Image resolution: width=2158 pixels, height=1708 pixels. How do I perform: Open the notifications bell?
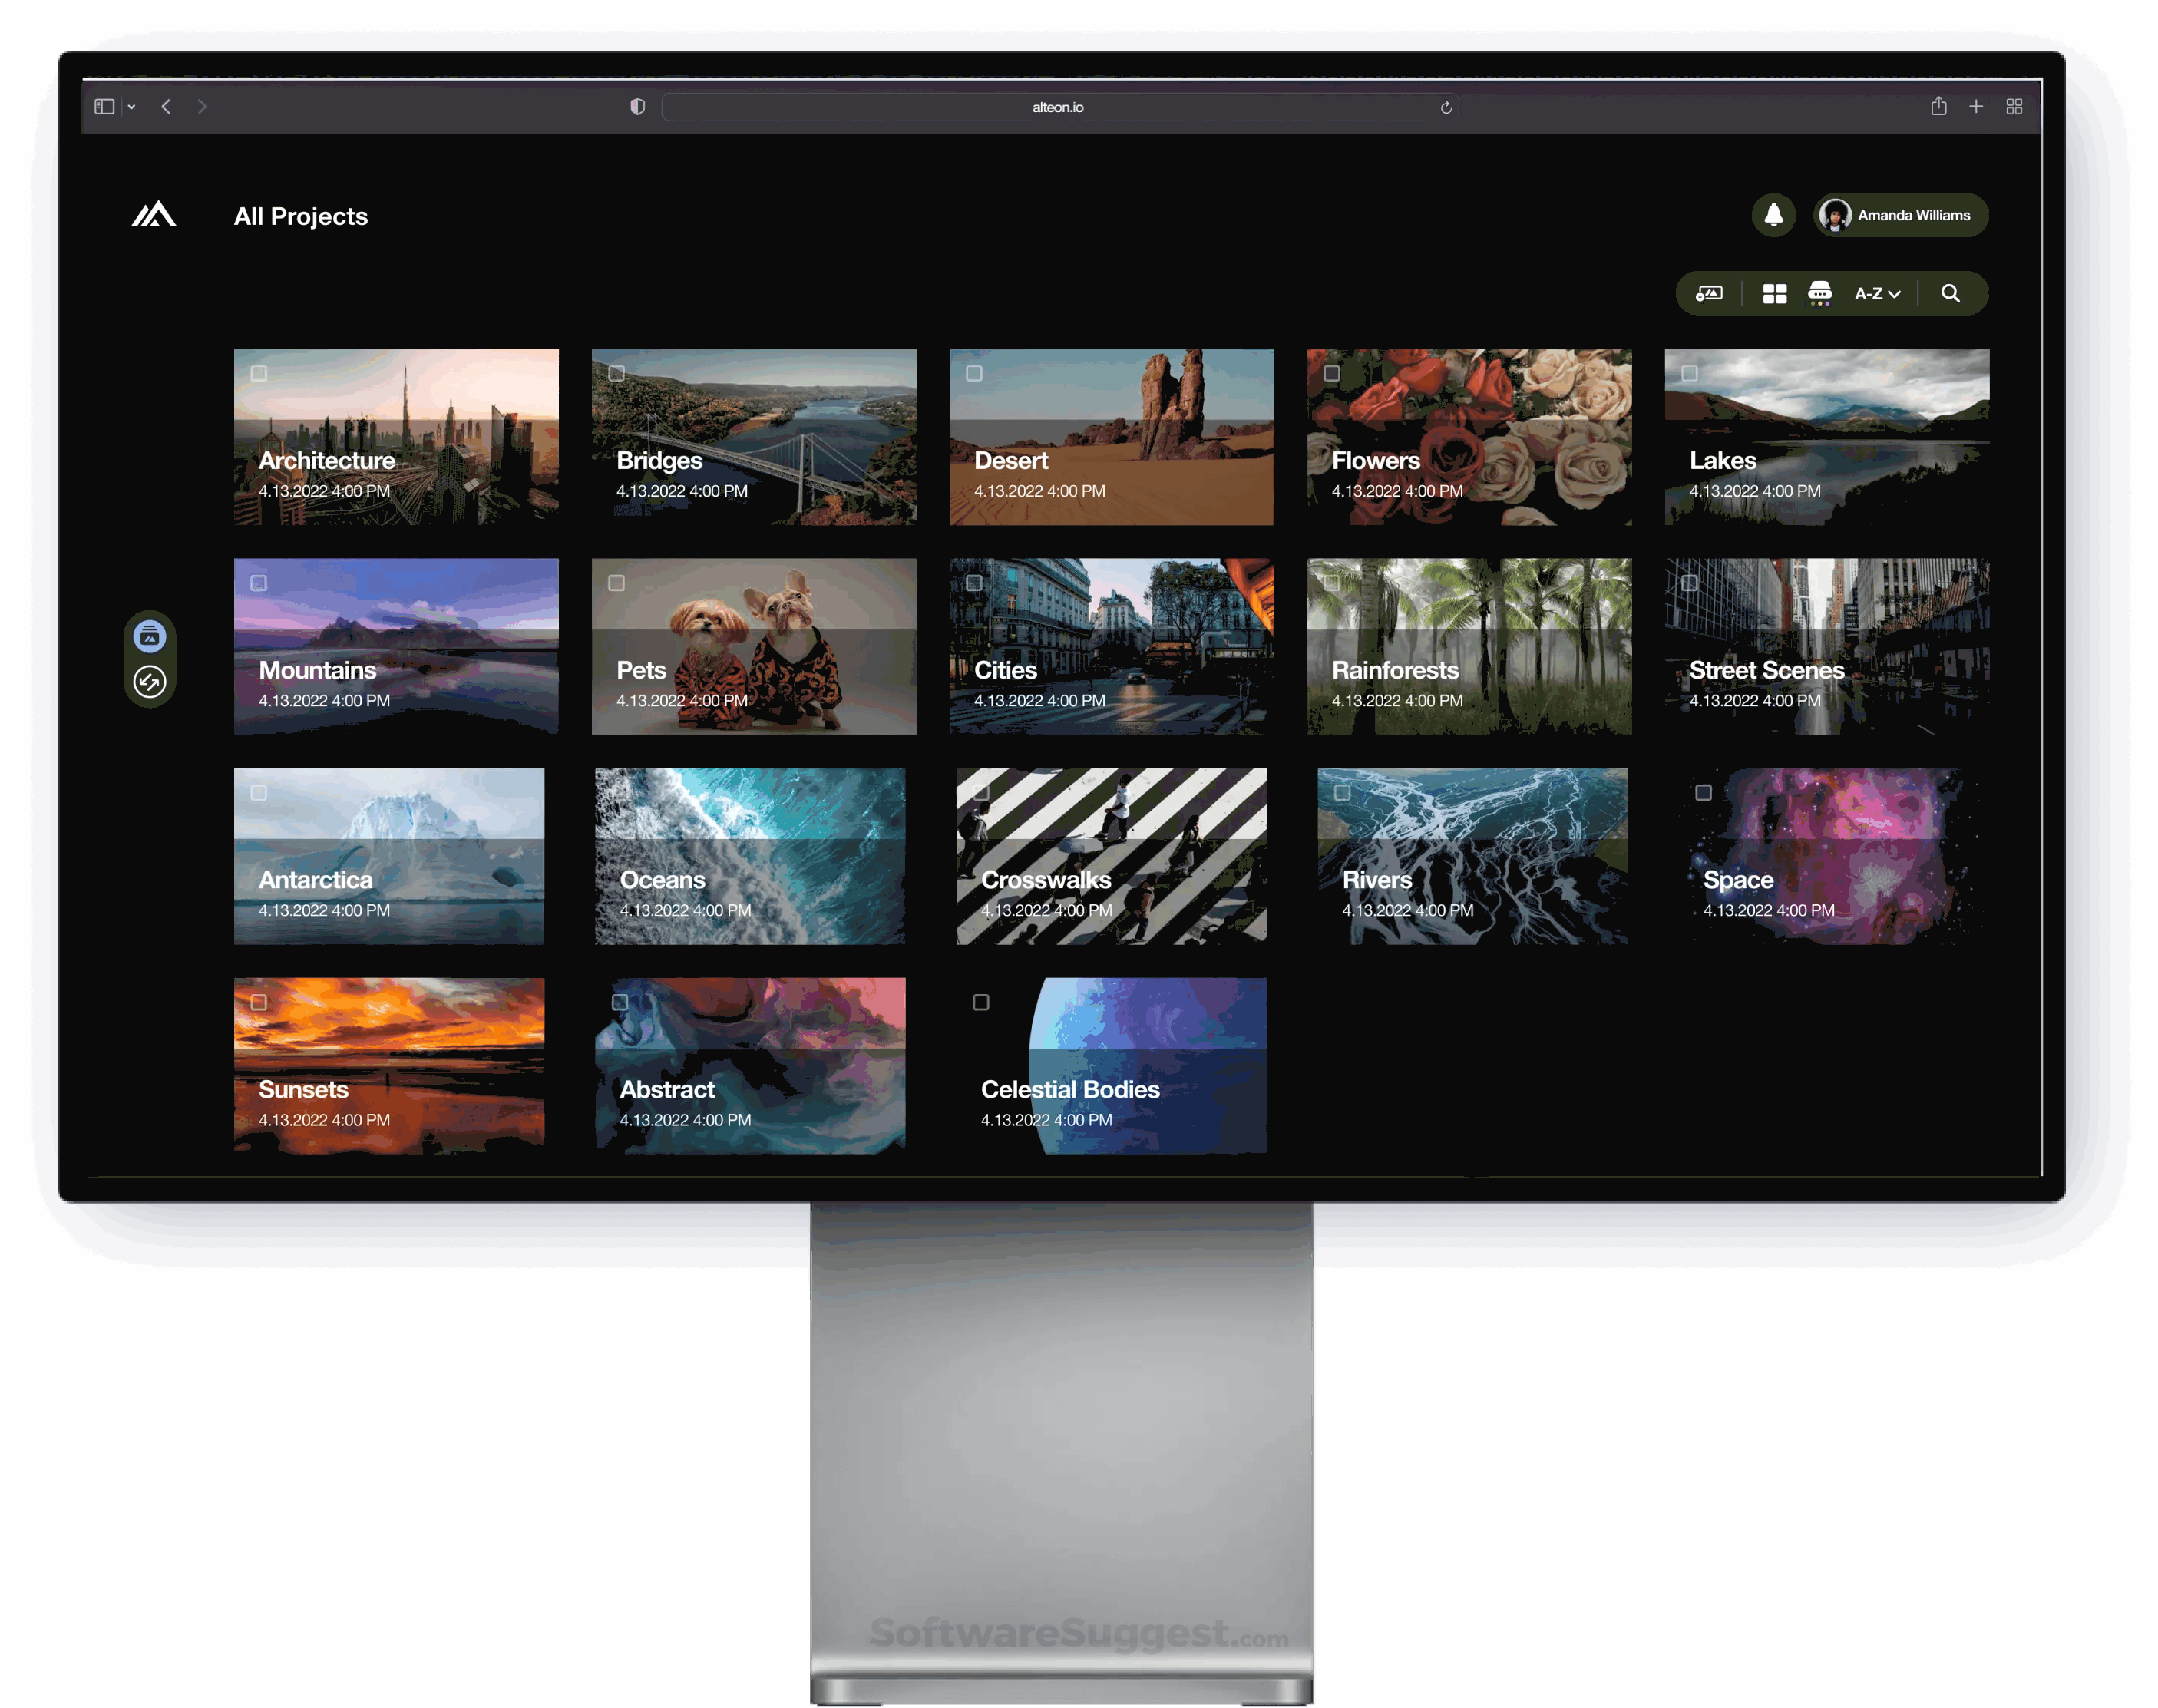click(x=1773, y=215)
